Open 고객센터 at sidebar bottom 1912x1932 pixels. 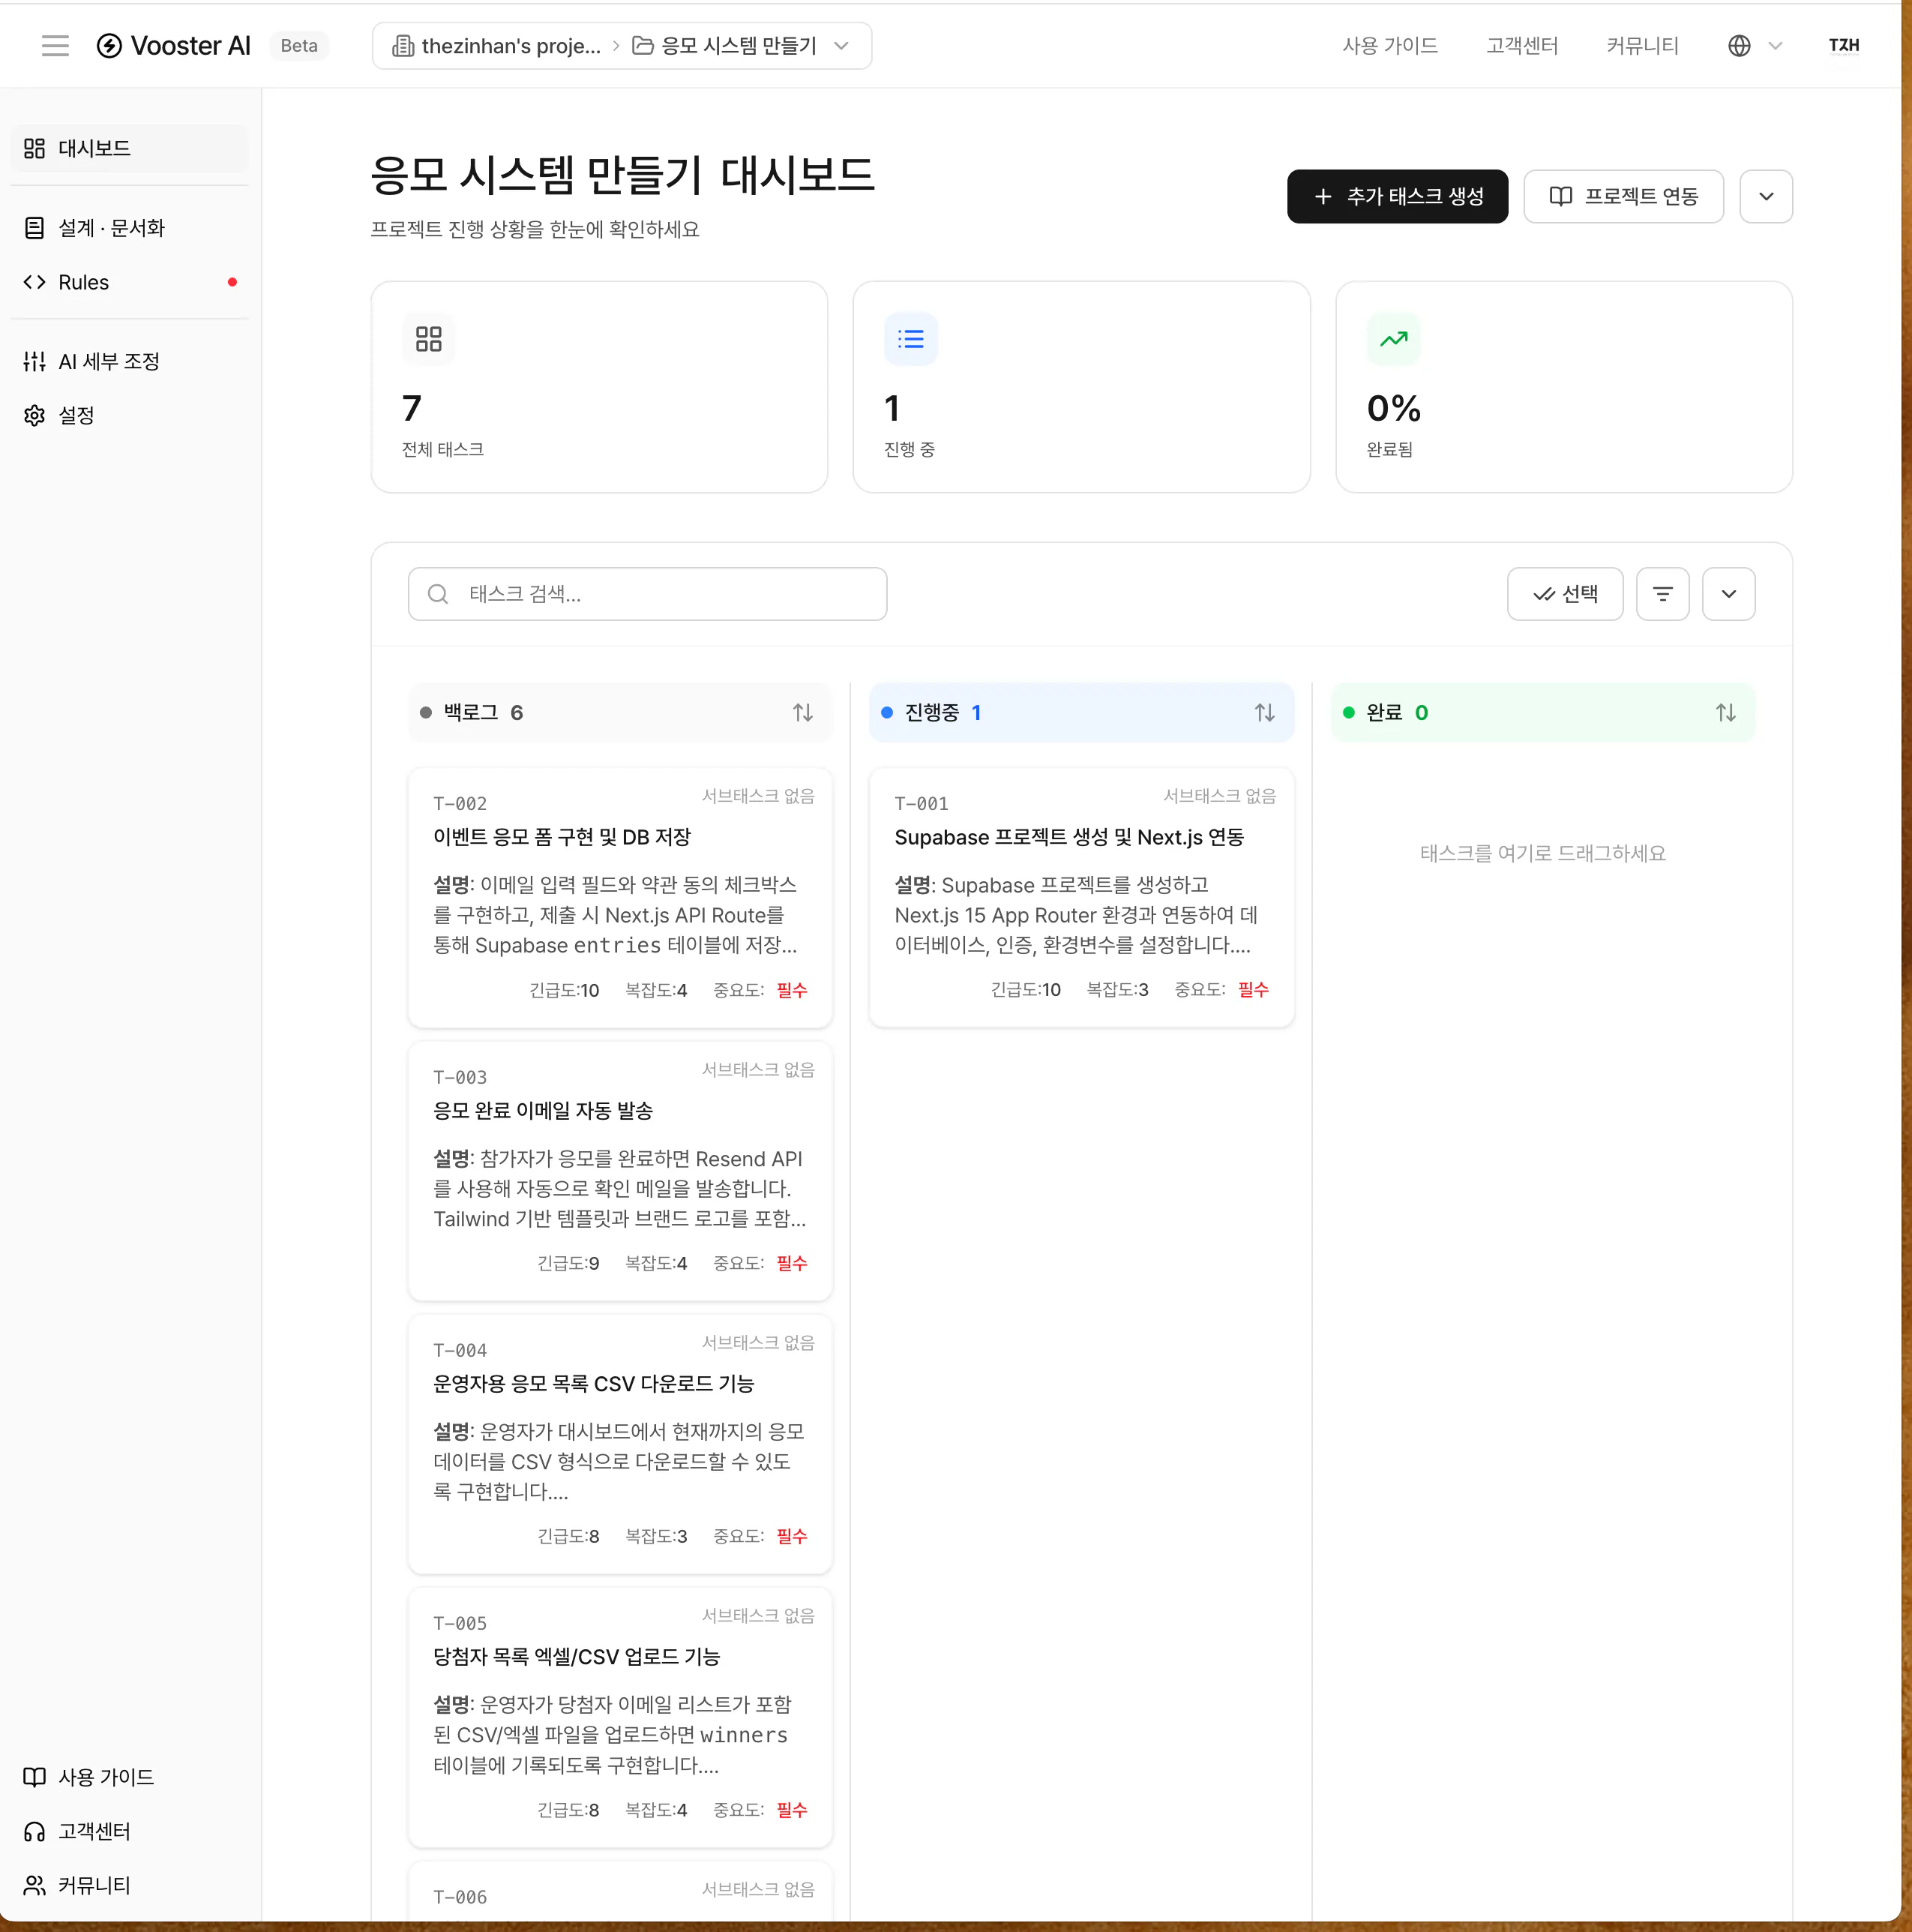(130, 1831)
